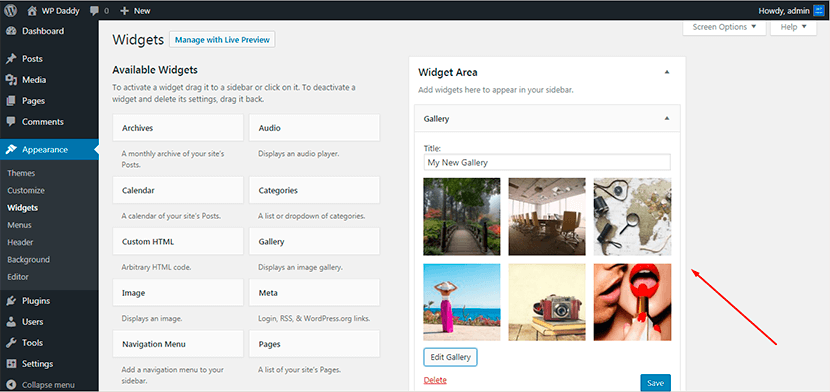Open the Menus submenu item
The width and height of the screenshot is (830, 392).
click(20, 225)
